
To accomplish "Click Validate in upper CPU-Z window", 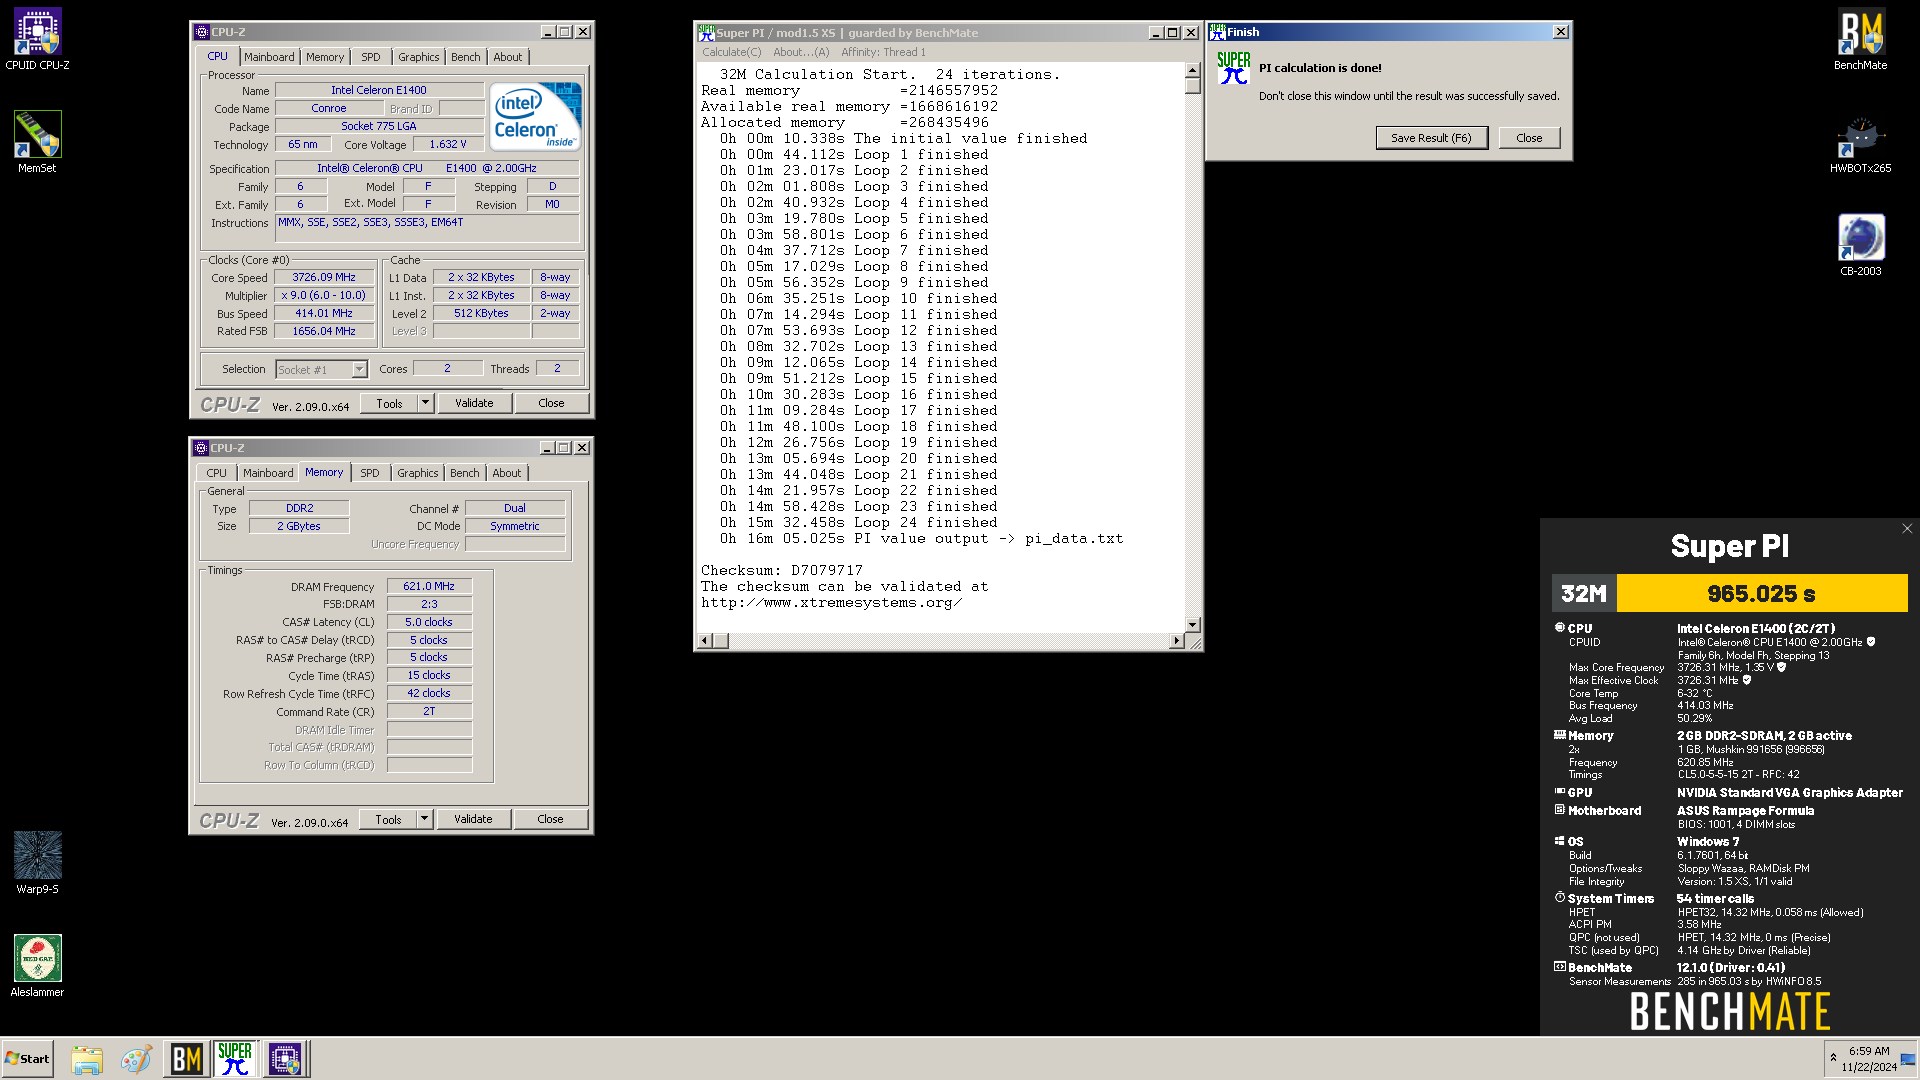I will tap(474, 403).
